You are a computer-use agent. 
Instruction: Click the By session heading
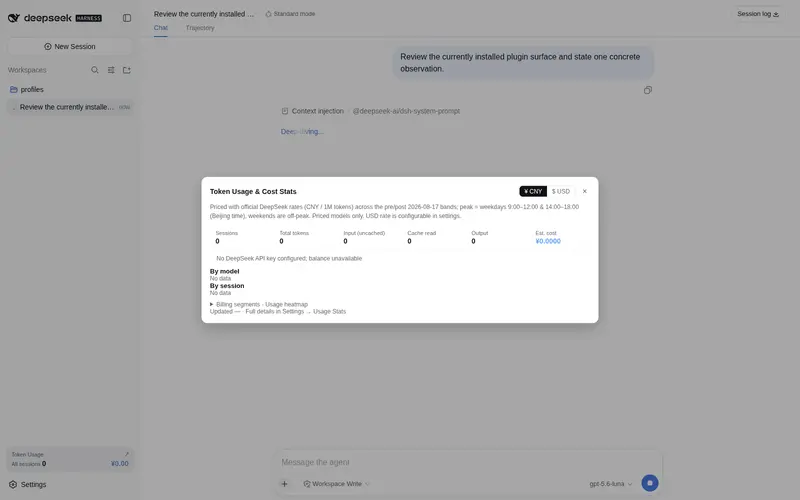click(x=227, y=286)
